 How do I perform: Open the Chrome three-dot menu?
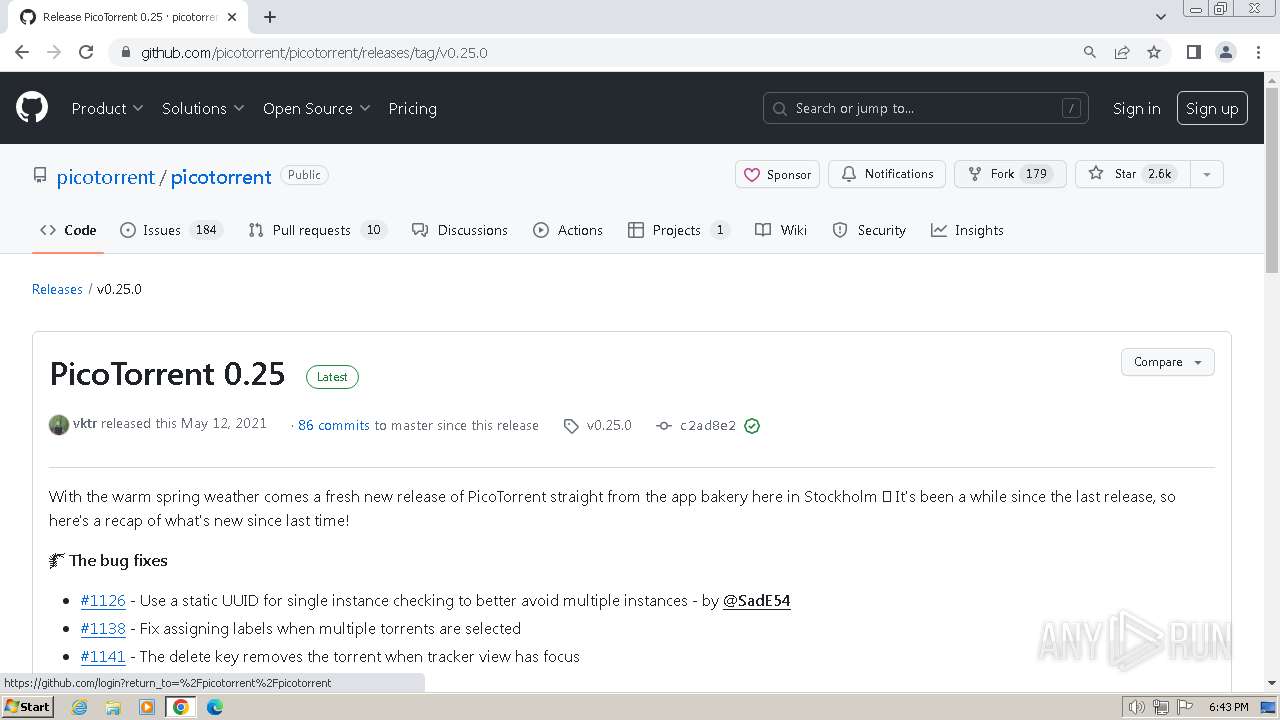pos(1258,52)
